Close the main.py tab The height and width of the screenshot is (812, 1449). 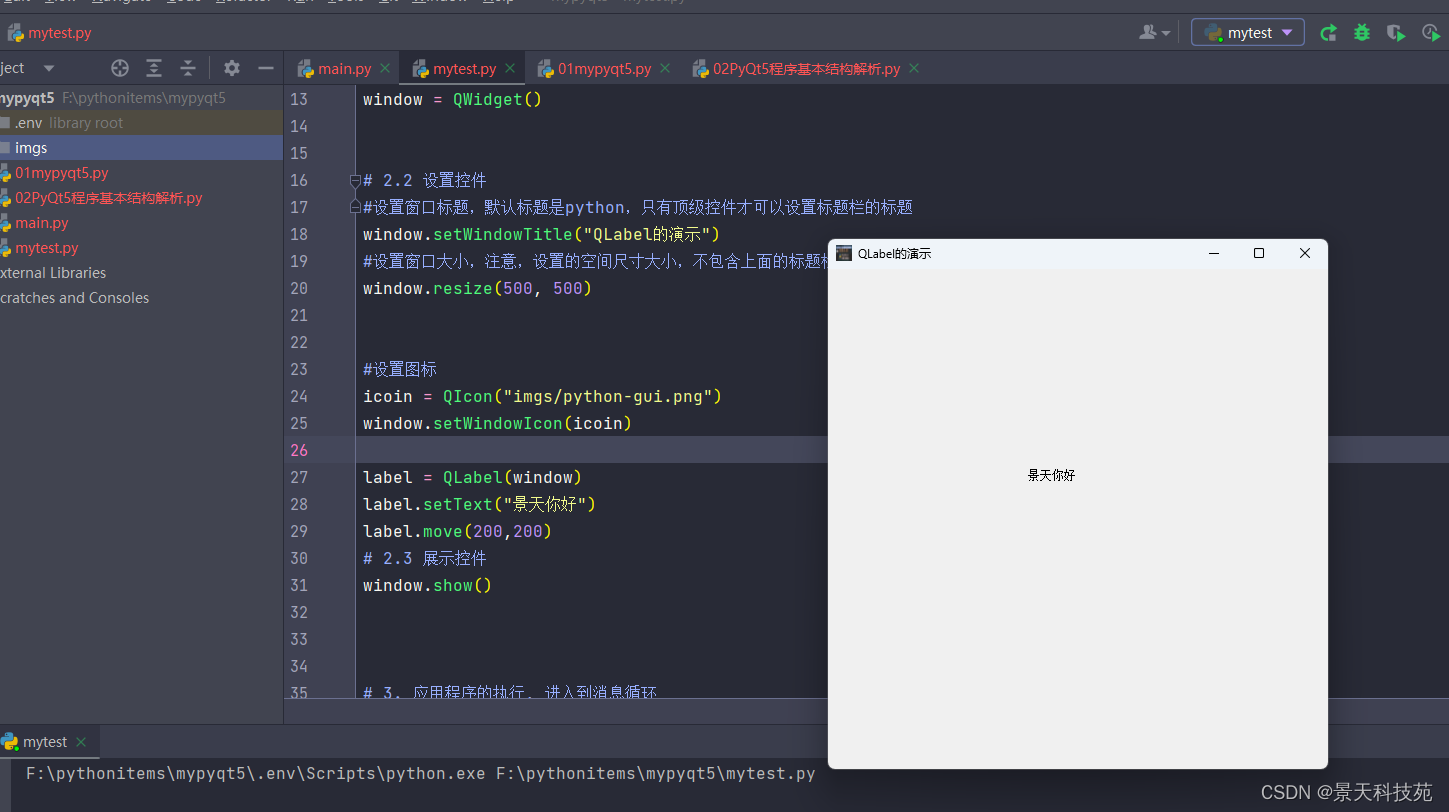[386, 69]
